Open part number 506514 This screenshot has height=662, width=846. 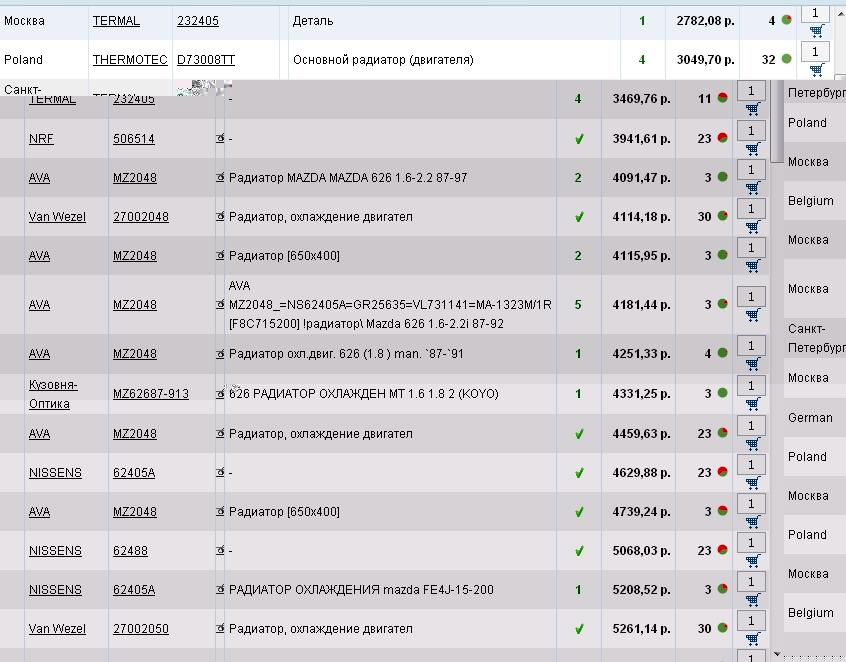click(134, 139)
